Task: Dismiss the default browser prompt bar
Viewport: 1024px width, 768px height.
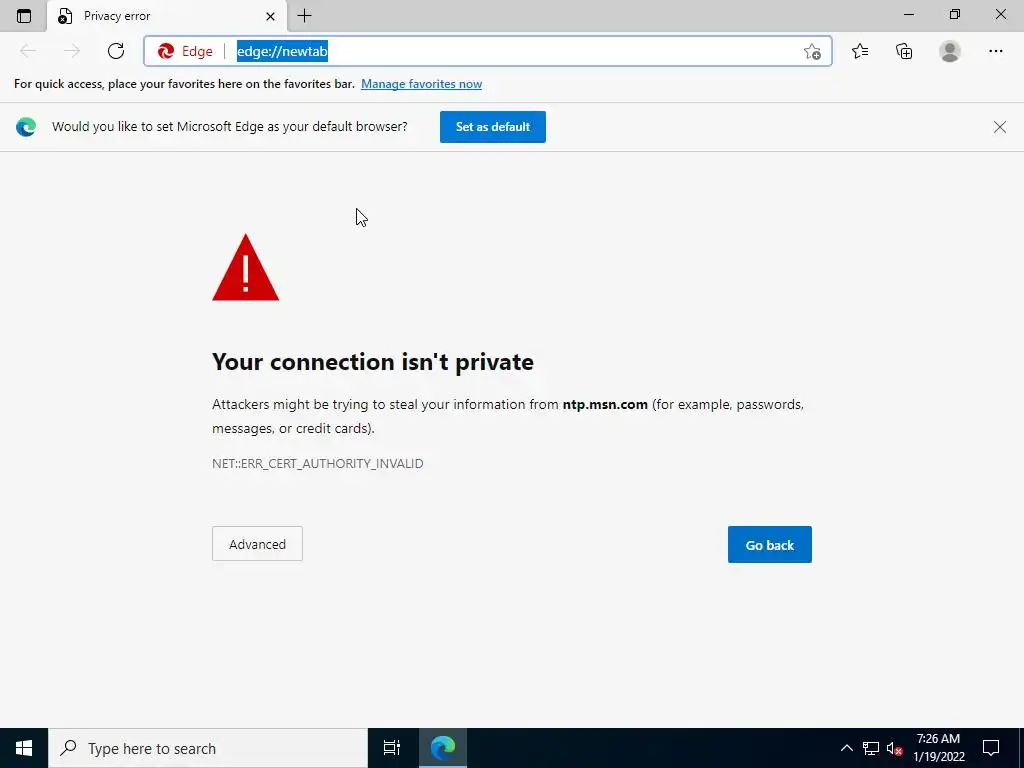Action: pyautogui.click(x=999, y=127)
